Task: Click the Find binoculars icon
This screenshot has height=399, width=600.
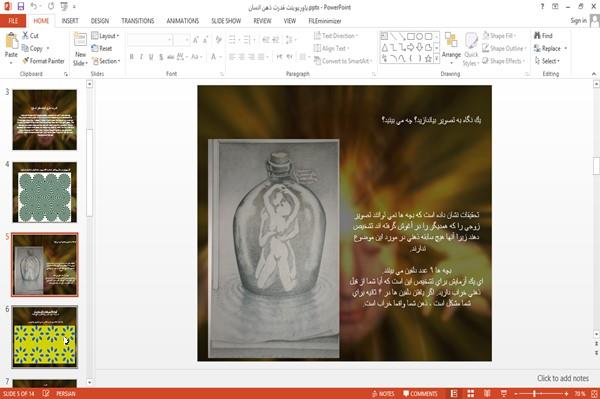Action: [x=543, y=36]
